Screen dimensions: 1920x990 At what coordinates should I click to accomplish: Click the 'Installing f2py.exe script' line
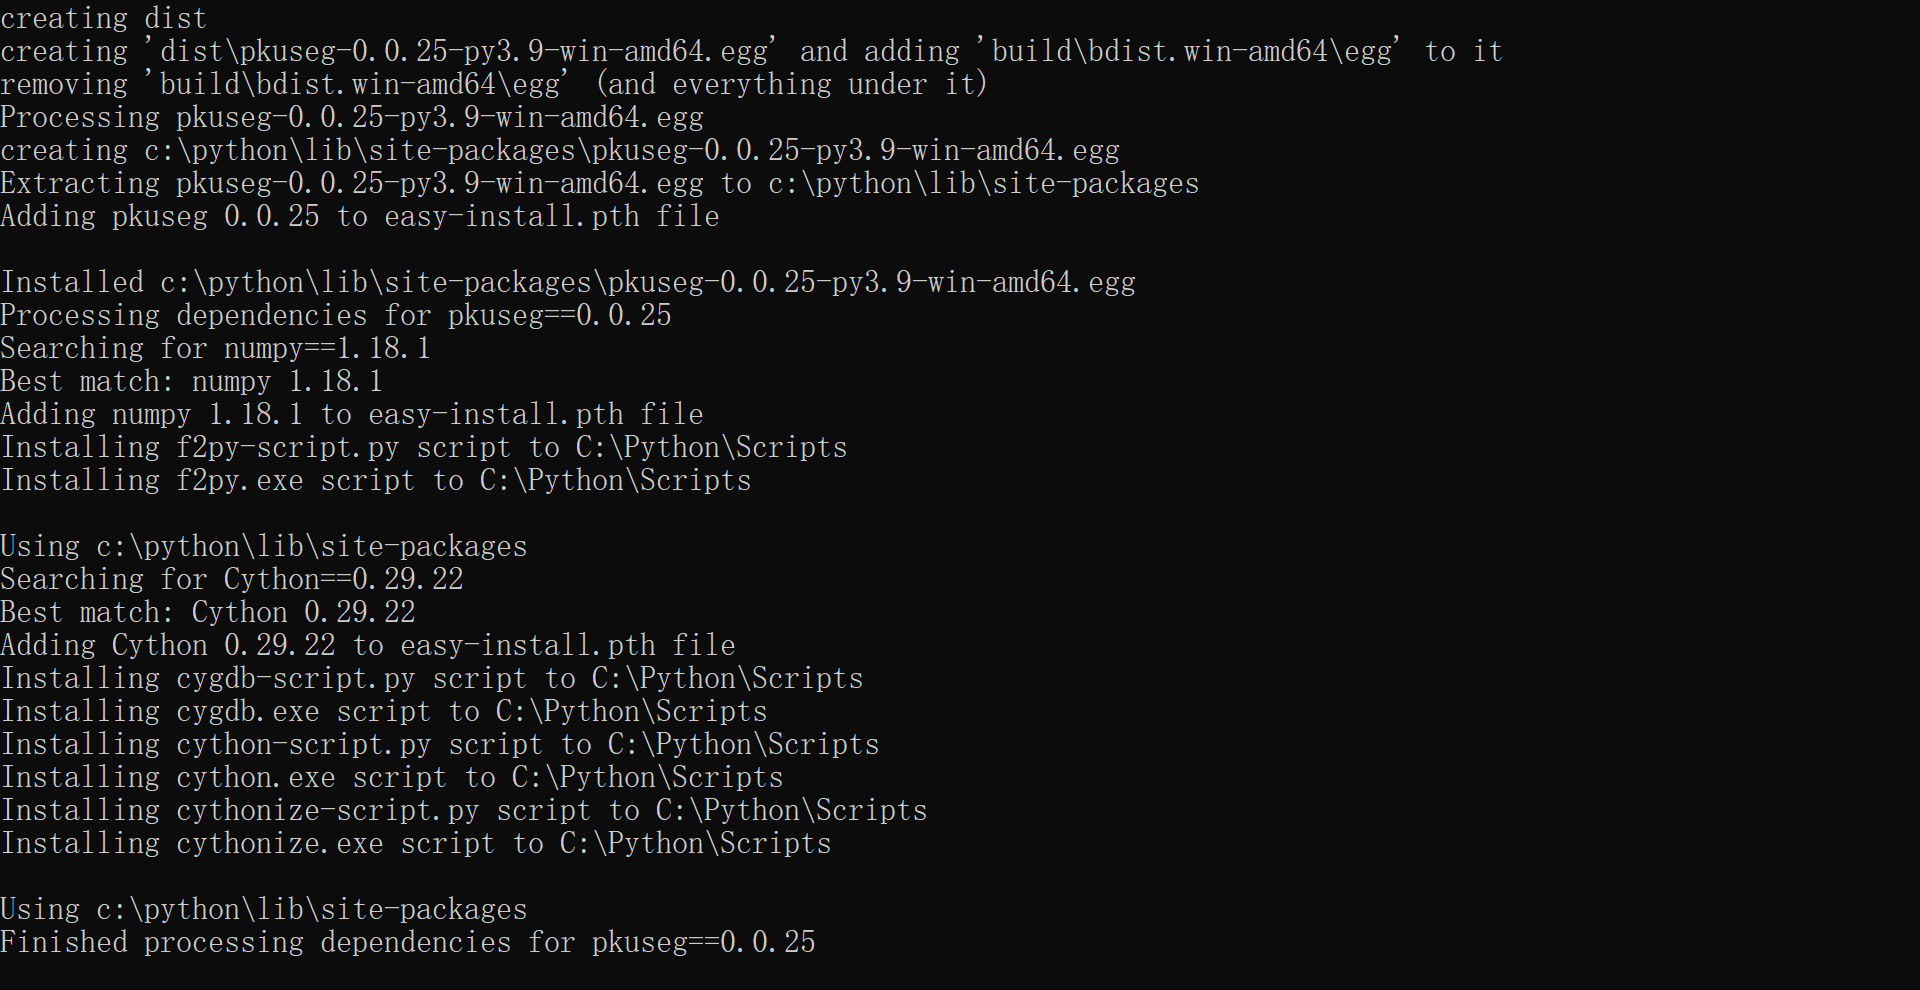tap(376, 480)
